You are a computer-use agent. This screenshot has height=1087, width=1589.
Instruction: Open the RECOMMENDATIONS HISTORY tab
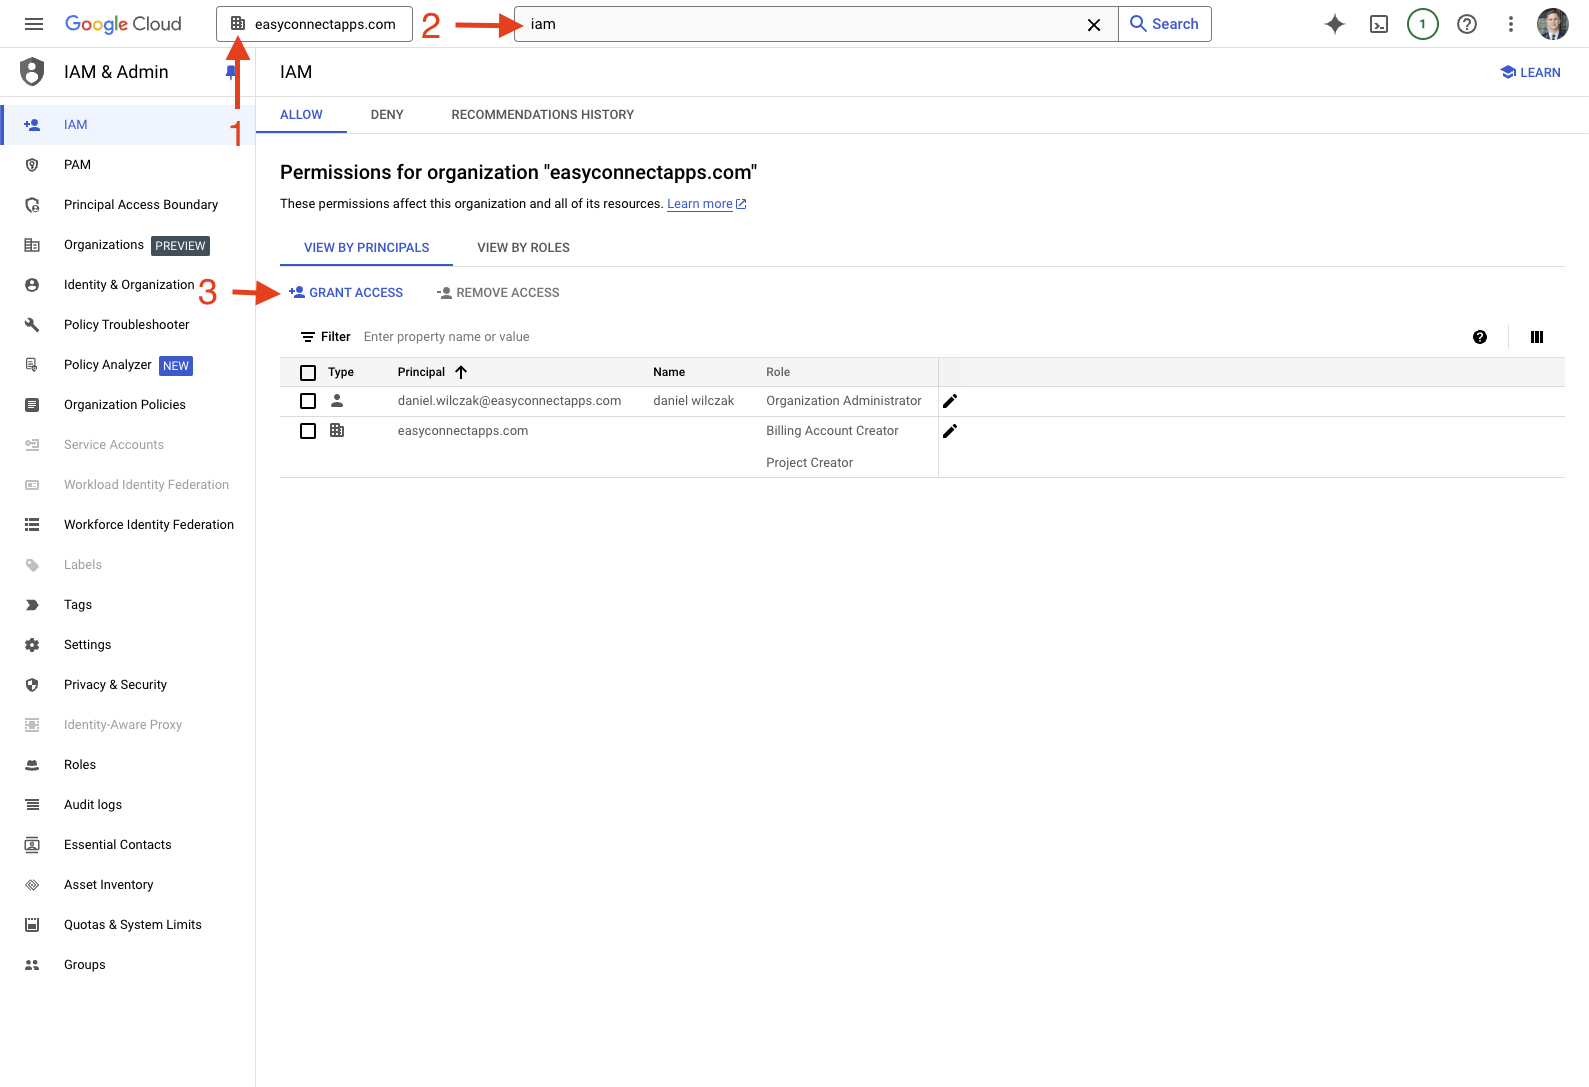(543, 115)
